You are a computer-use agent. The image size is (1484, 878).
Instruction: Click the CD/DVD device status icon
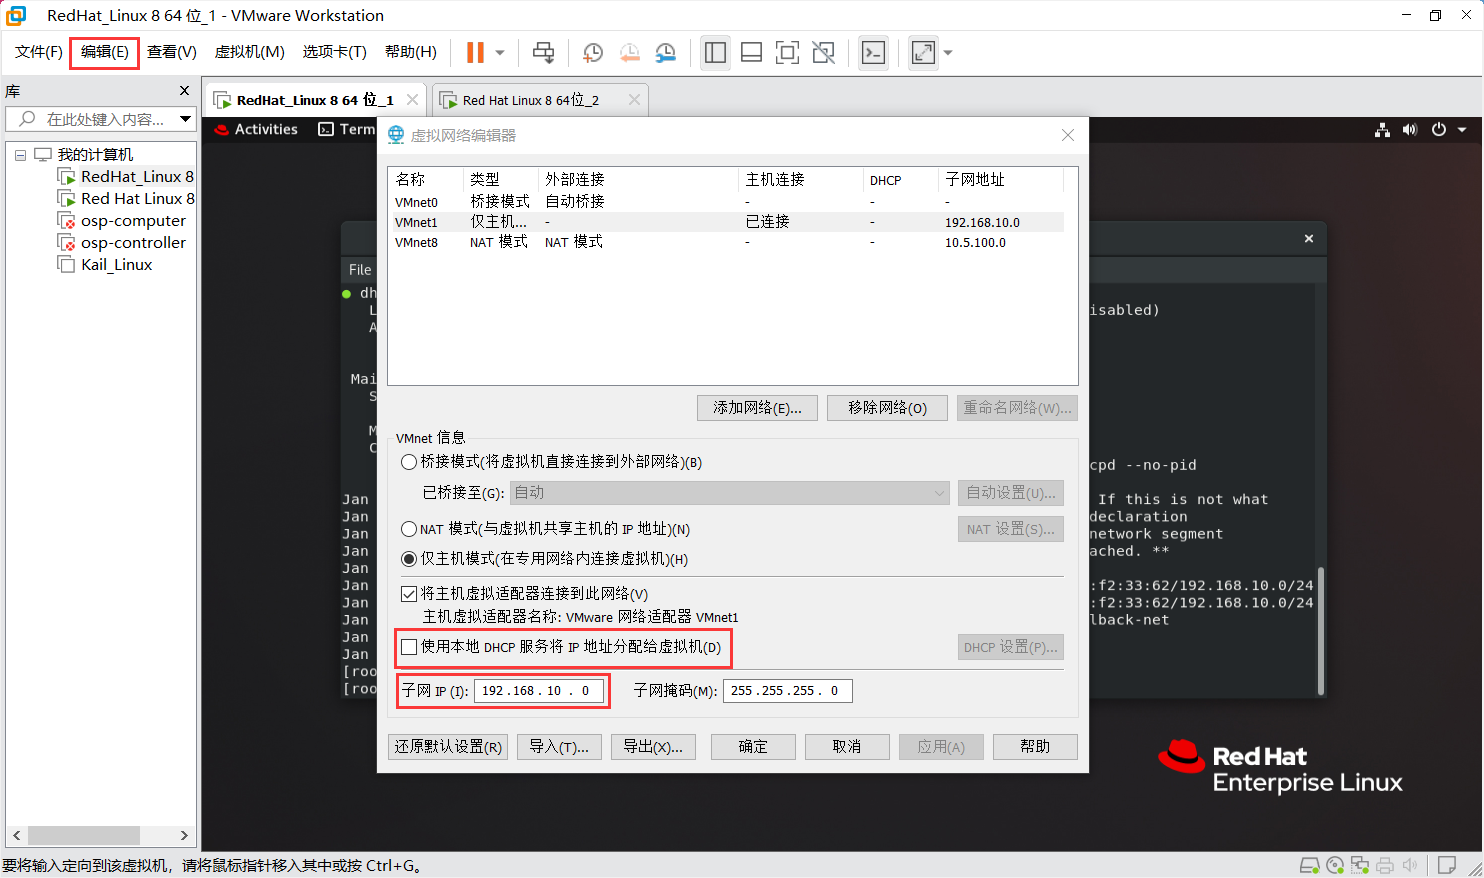(x=1335, y=864)
